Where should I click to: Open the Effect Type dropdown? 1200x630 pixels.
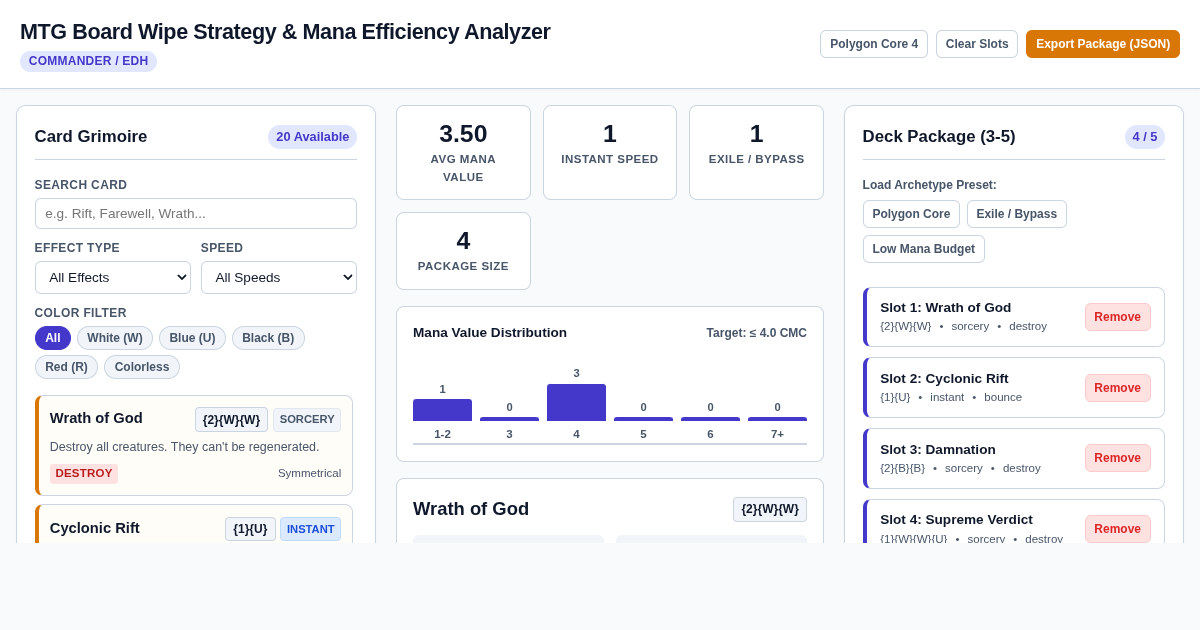click(113, 277)
